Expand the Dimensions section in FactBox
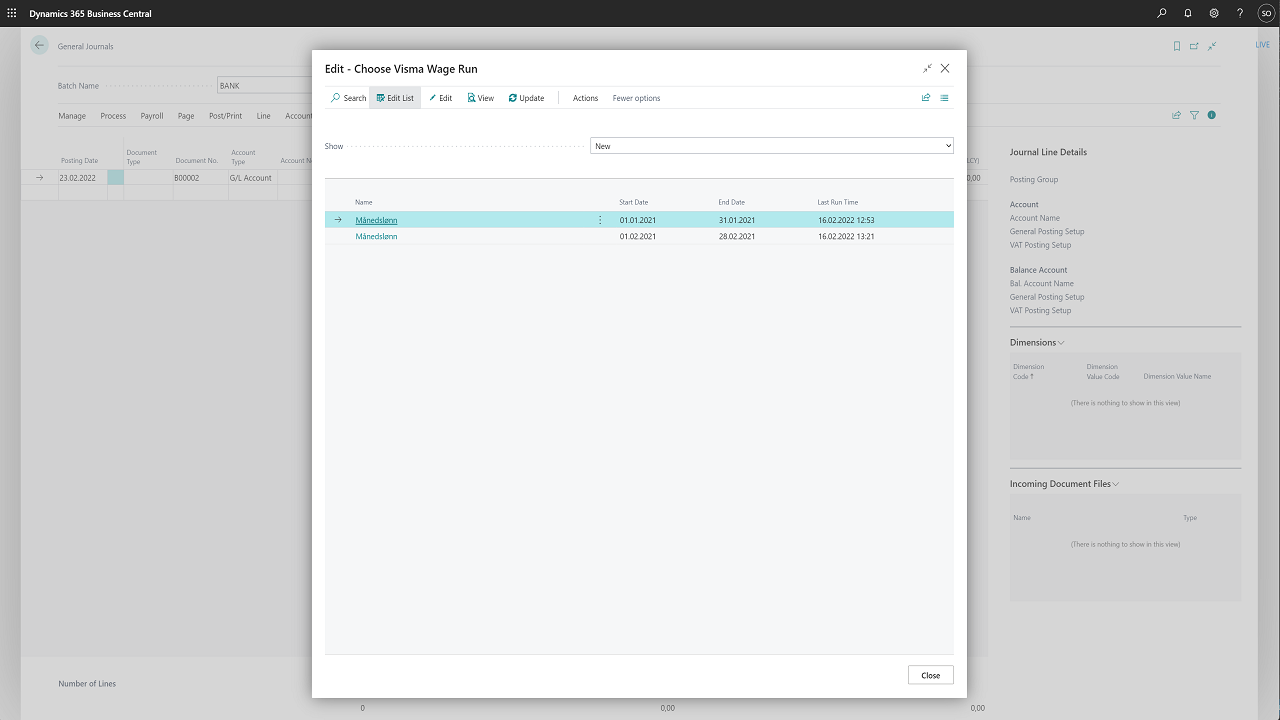Screen dimensions: 1280x720 coord(1037,342)
